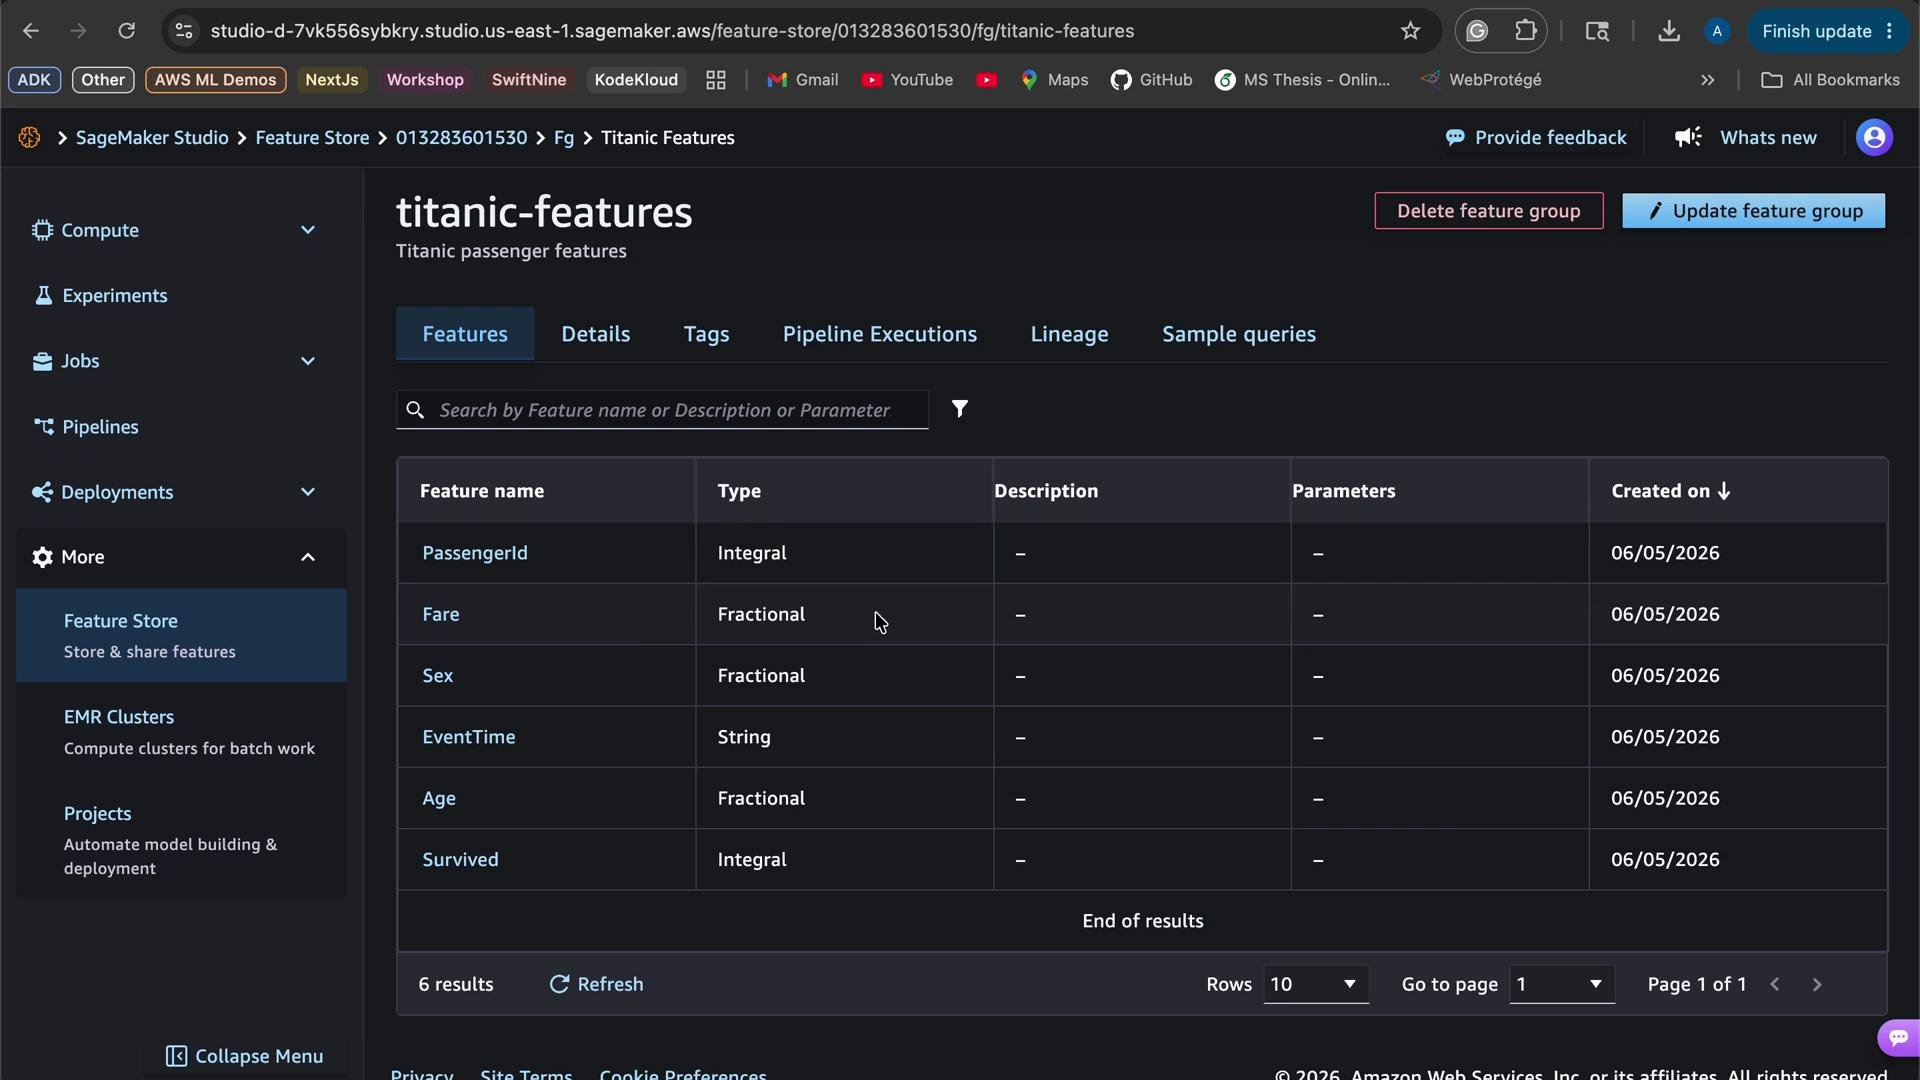Screen dimensions: 1920x1080
Task: Click Delete feature group button
Action: pos(1488,211)
